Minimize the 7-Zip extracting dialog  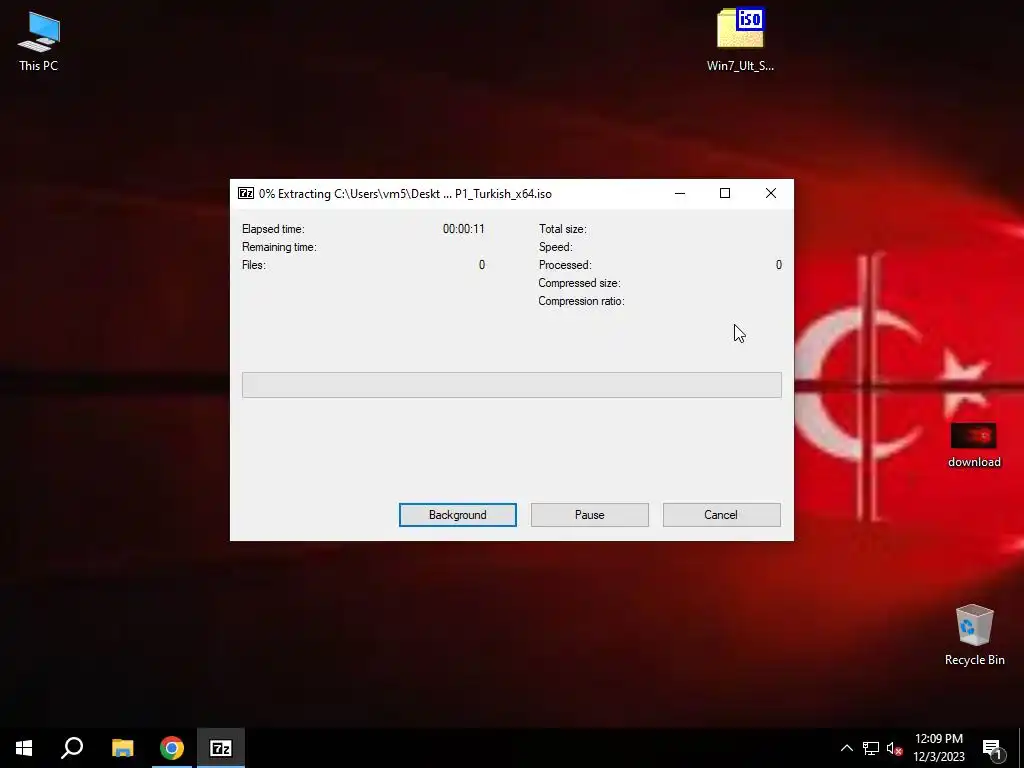pos(680,193)
